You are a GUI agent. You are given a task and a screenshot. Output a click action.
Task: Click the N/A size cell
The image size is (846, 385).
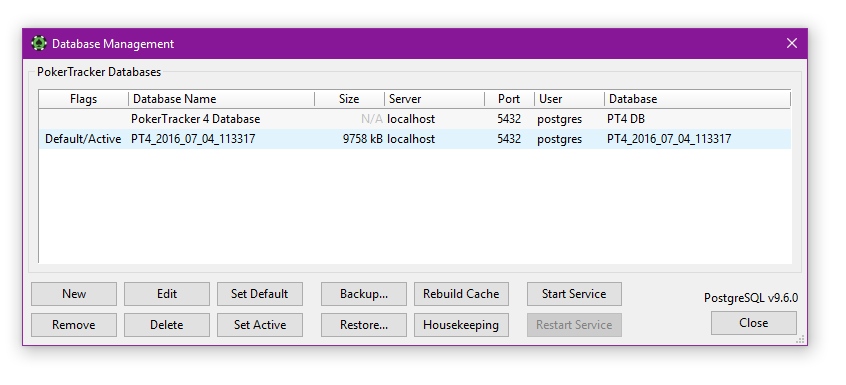pyautogui.click(x=372, y=119)
